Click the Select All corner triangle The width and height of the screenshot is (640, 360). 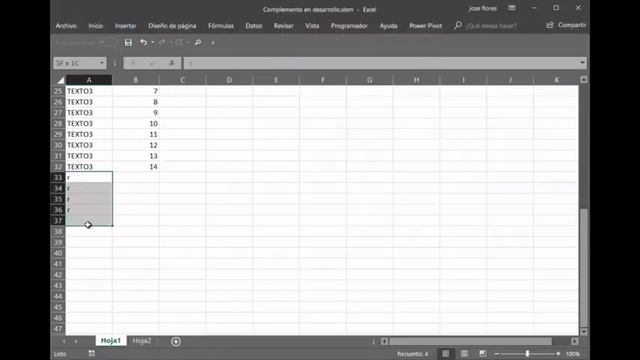60,80
